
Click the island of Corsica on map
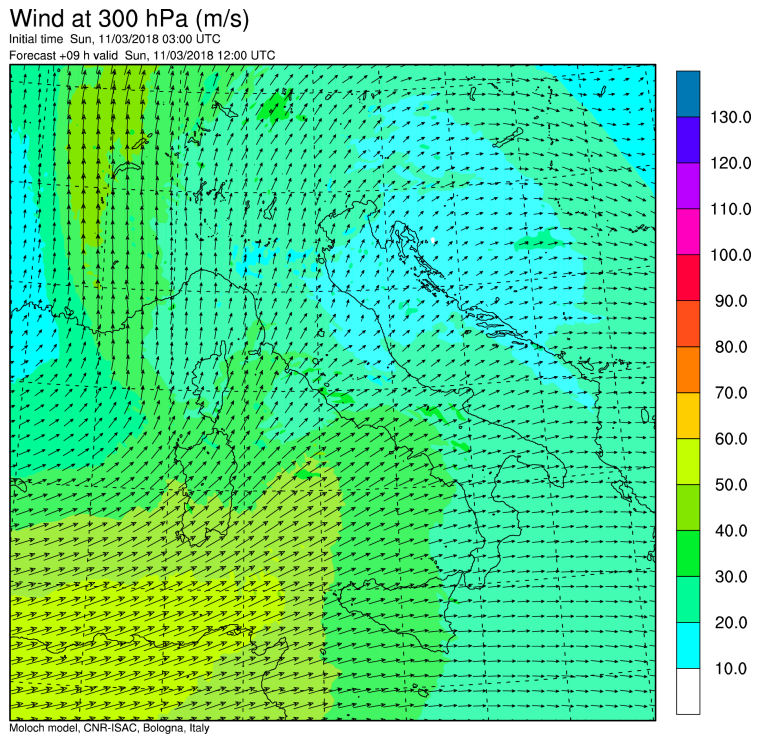click(211, 382)
